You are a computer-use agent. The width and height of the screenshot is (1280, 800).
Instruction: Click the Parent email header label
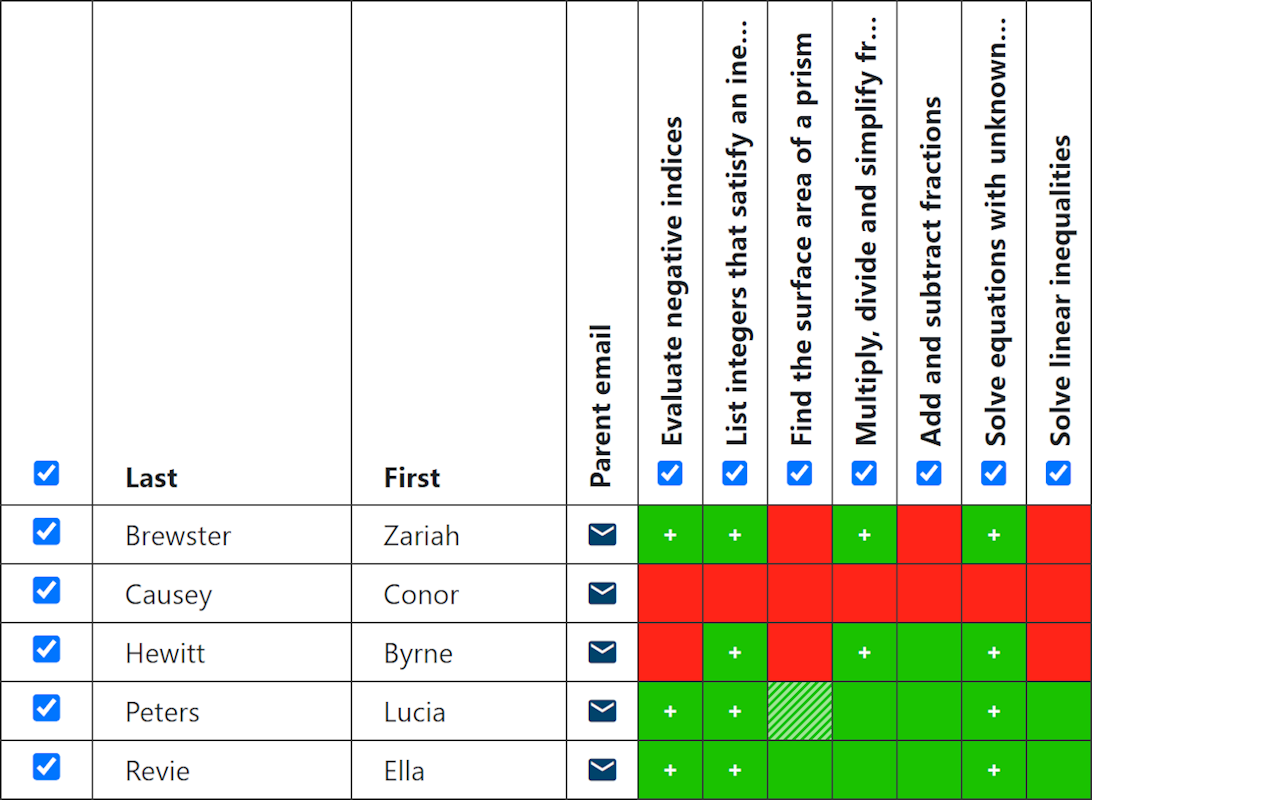click(602, 400)
